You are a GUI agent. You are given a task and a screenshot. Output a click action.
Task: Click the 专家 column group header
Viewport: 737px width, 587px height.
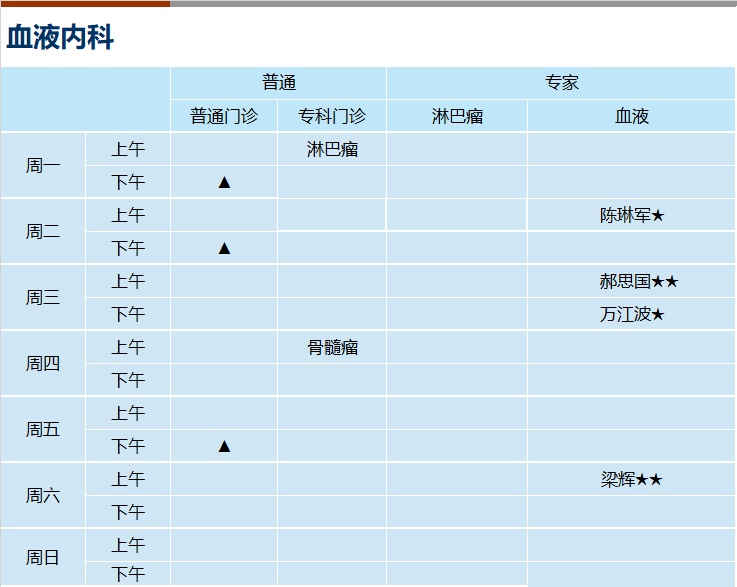(561, 83)
